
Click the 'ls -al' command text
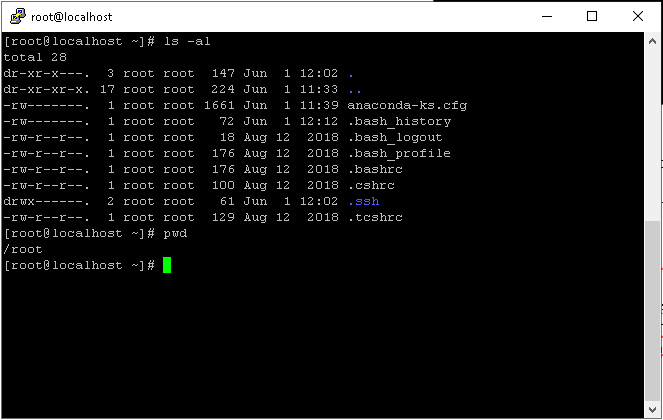coord(187,41)
